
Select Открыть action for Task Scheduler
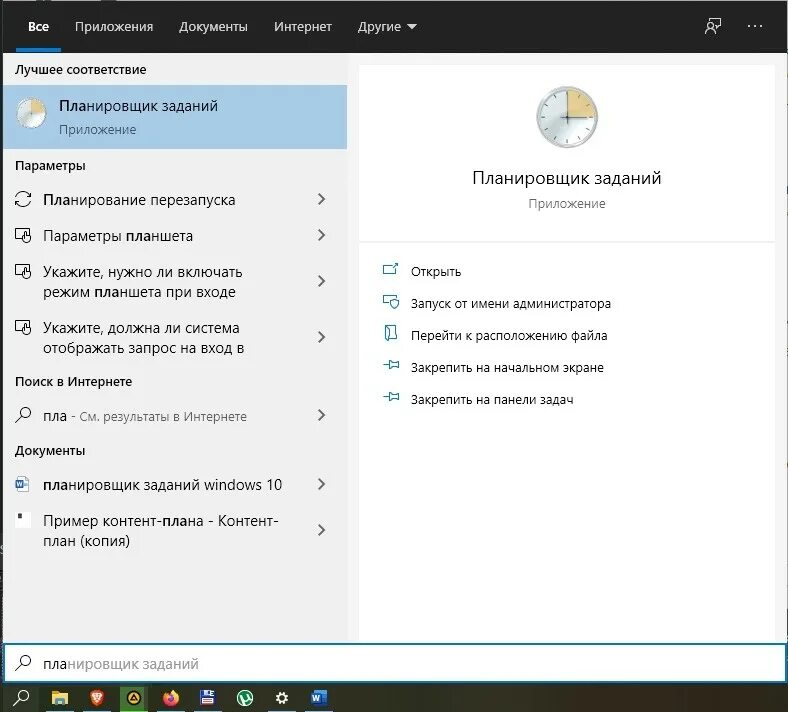click(x=436, y=271)
